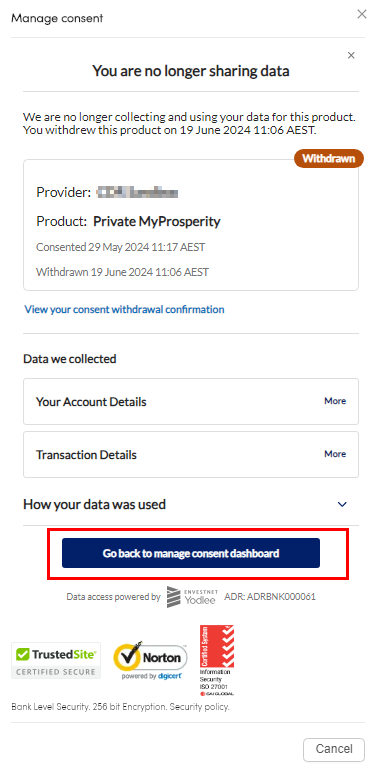The image size is (380, 772).
Task: Click the Envestnet Yodlee logo
Action: click(191, 596)
